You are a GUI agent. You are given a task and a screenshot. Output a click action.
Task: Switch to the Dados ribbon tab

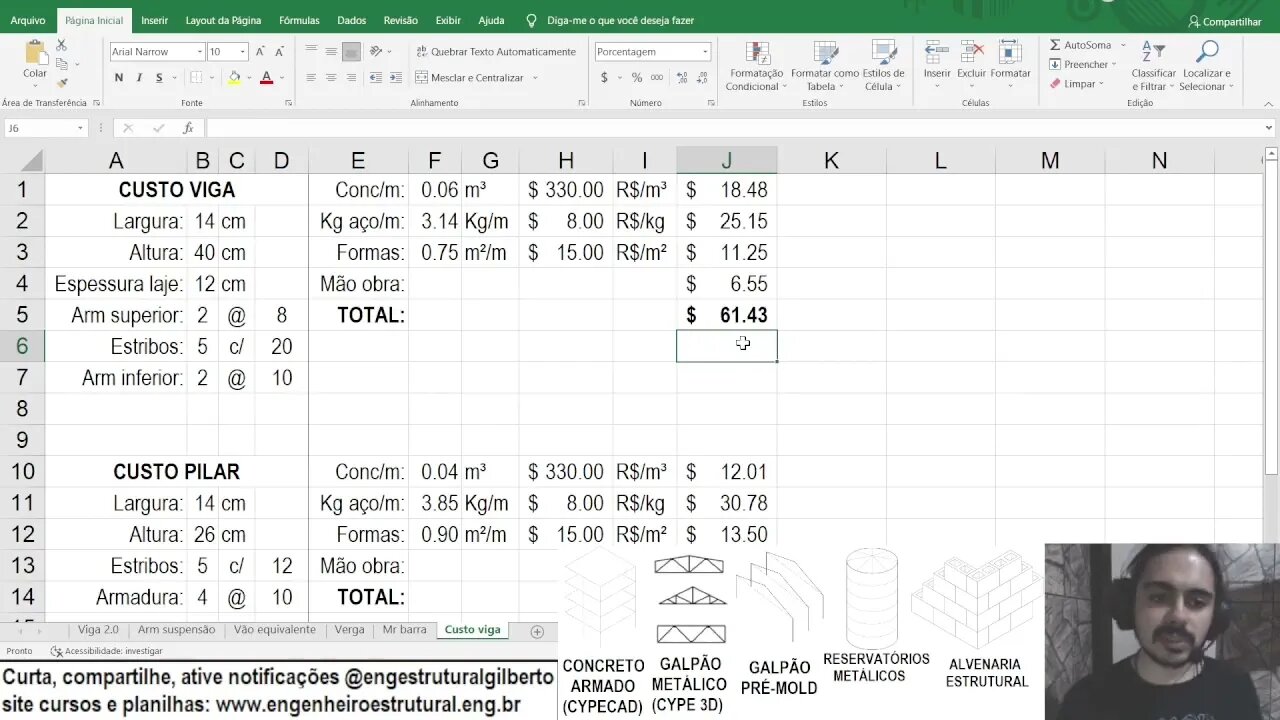(x=351, y=20)
